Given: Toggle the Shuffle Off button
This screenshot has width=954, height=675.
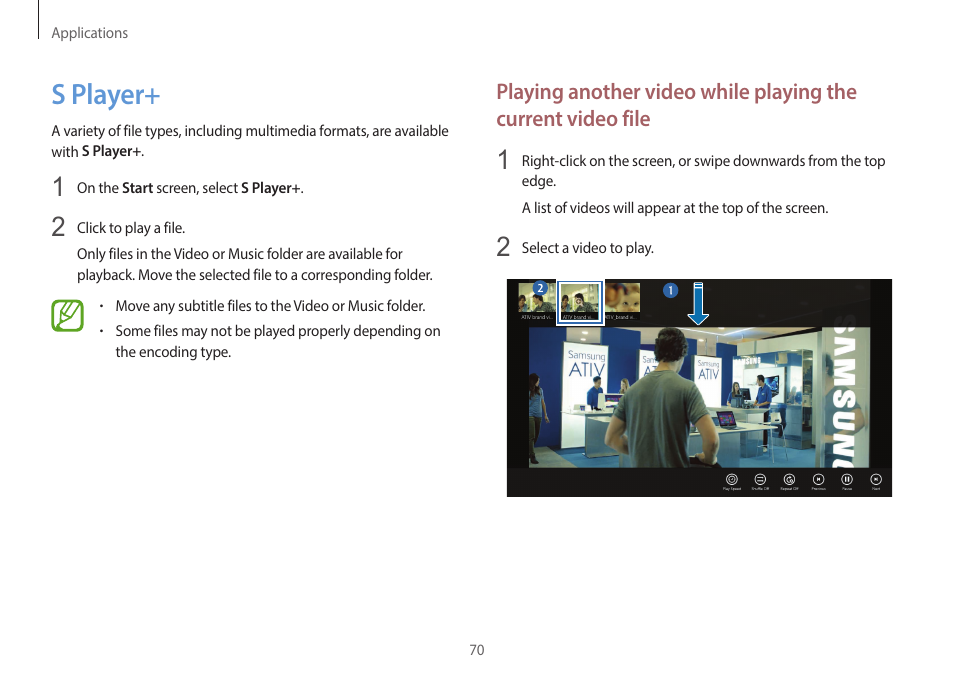Looking at the screenshot, I should click(760, 480).
